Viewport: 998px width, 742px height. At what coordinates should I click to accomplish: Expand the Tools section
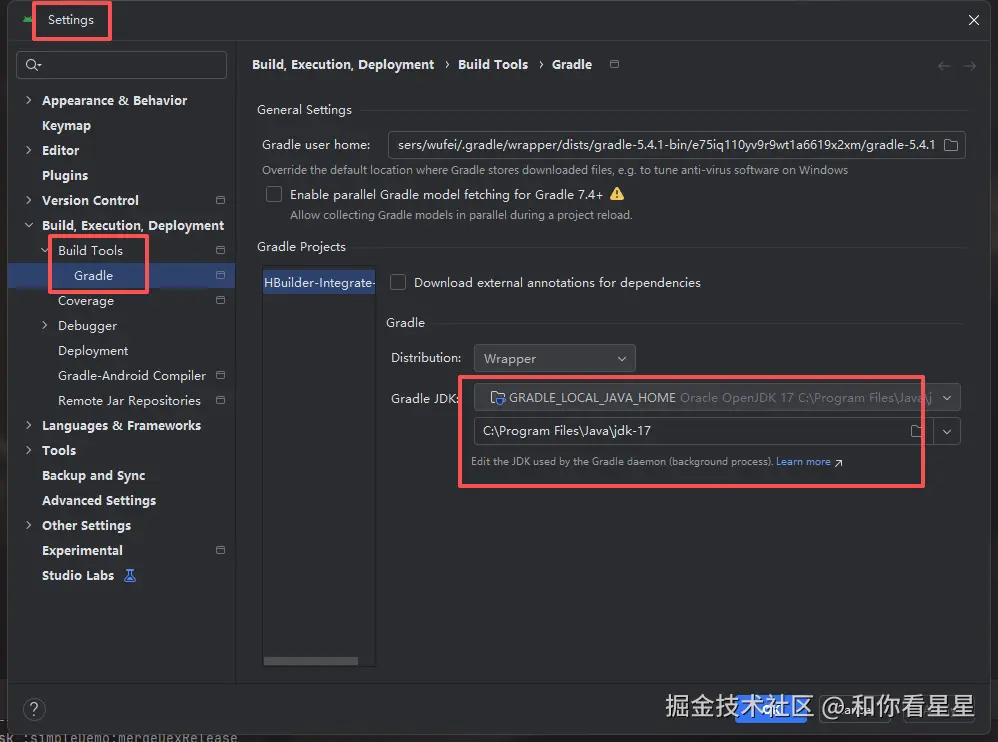pyautogui.click(x=28, y=450)
